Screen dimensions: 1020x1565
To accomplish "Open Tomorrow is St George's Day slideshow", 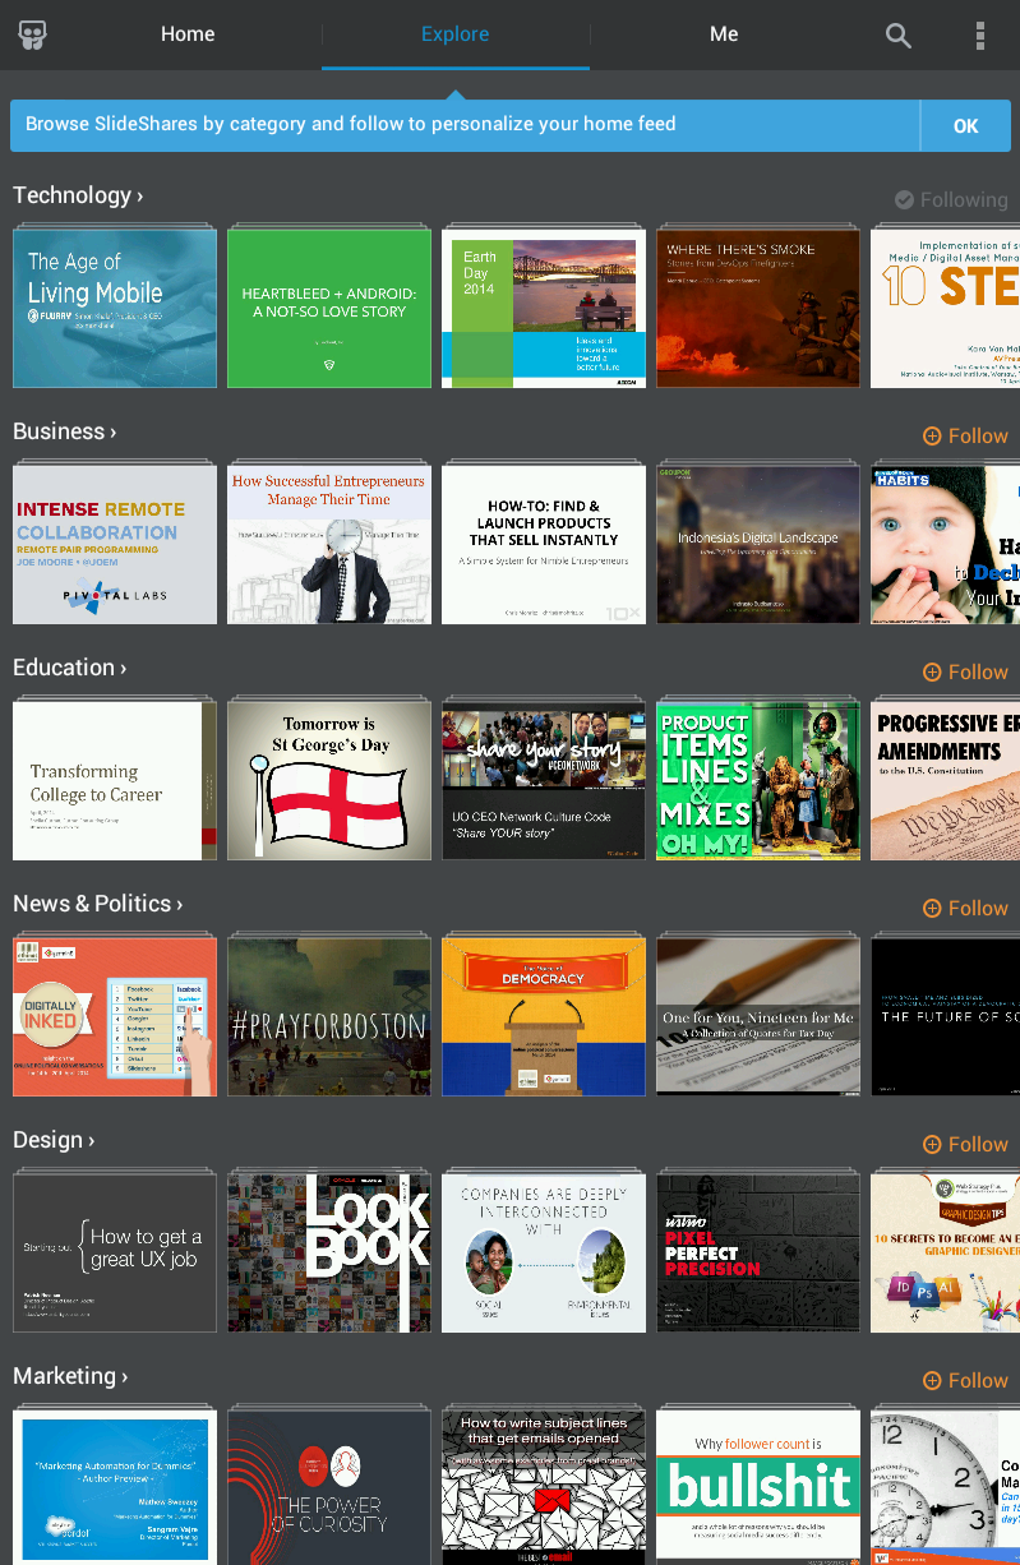I will (329, 780).
